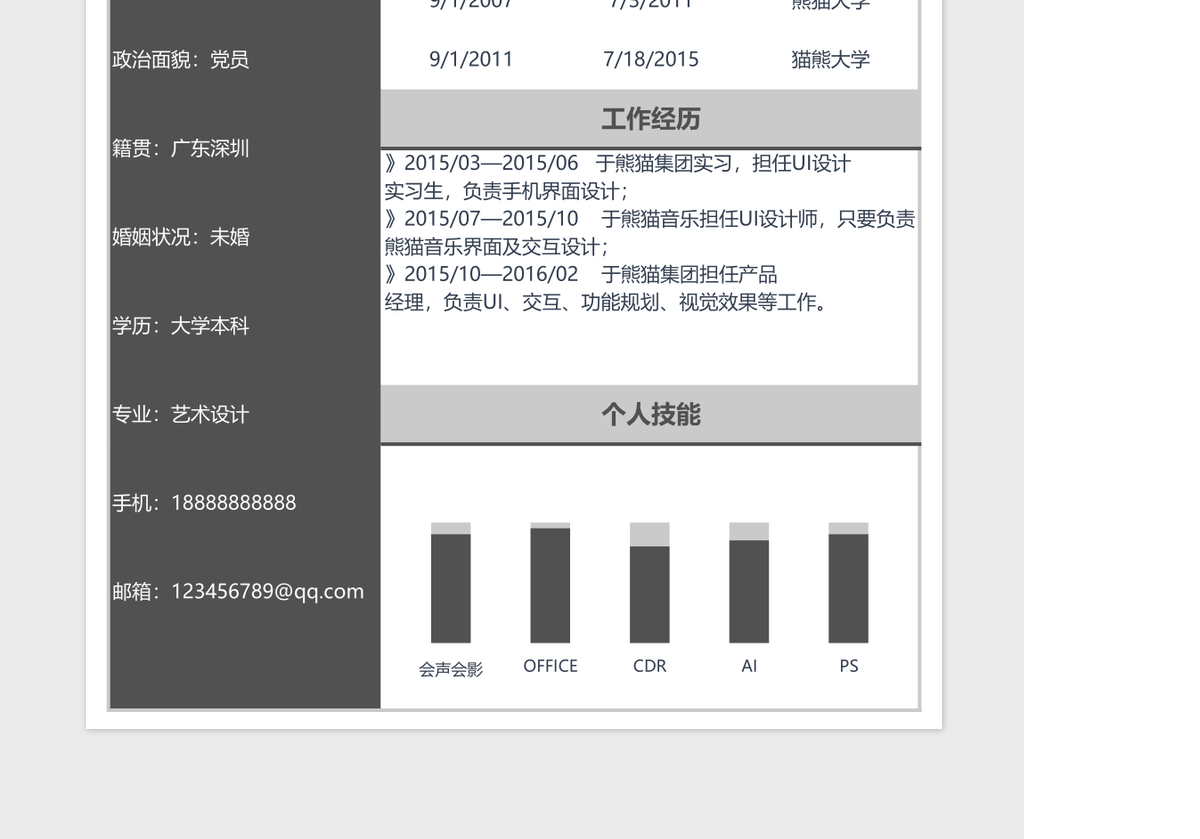Select the text 籍贯：广东深圳
The image size is (1200, 839).
(x=181, y=148)
